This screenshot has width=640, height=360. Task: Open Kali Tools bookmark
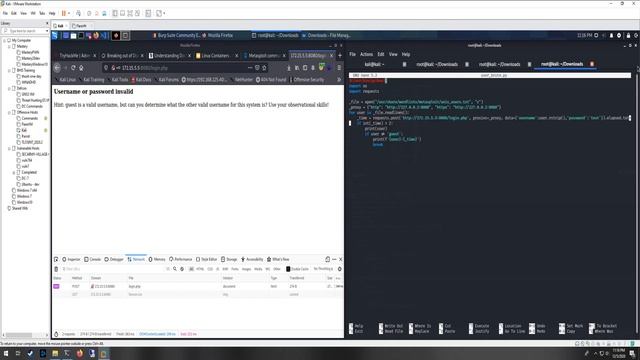tap(118, 80)
